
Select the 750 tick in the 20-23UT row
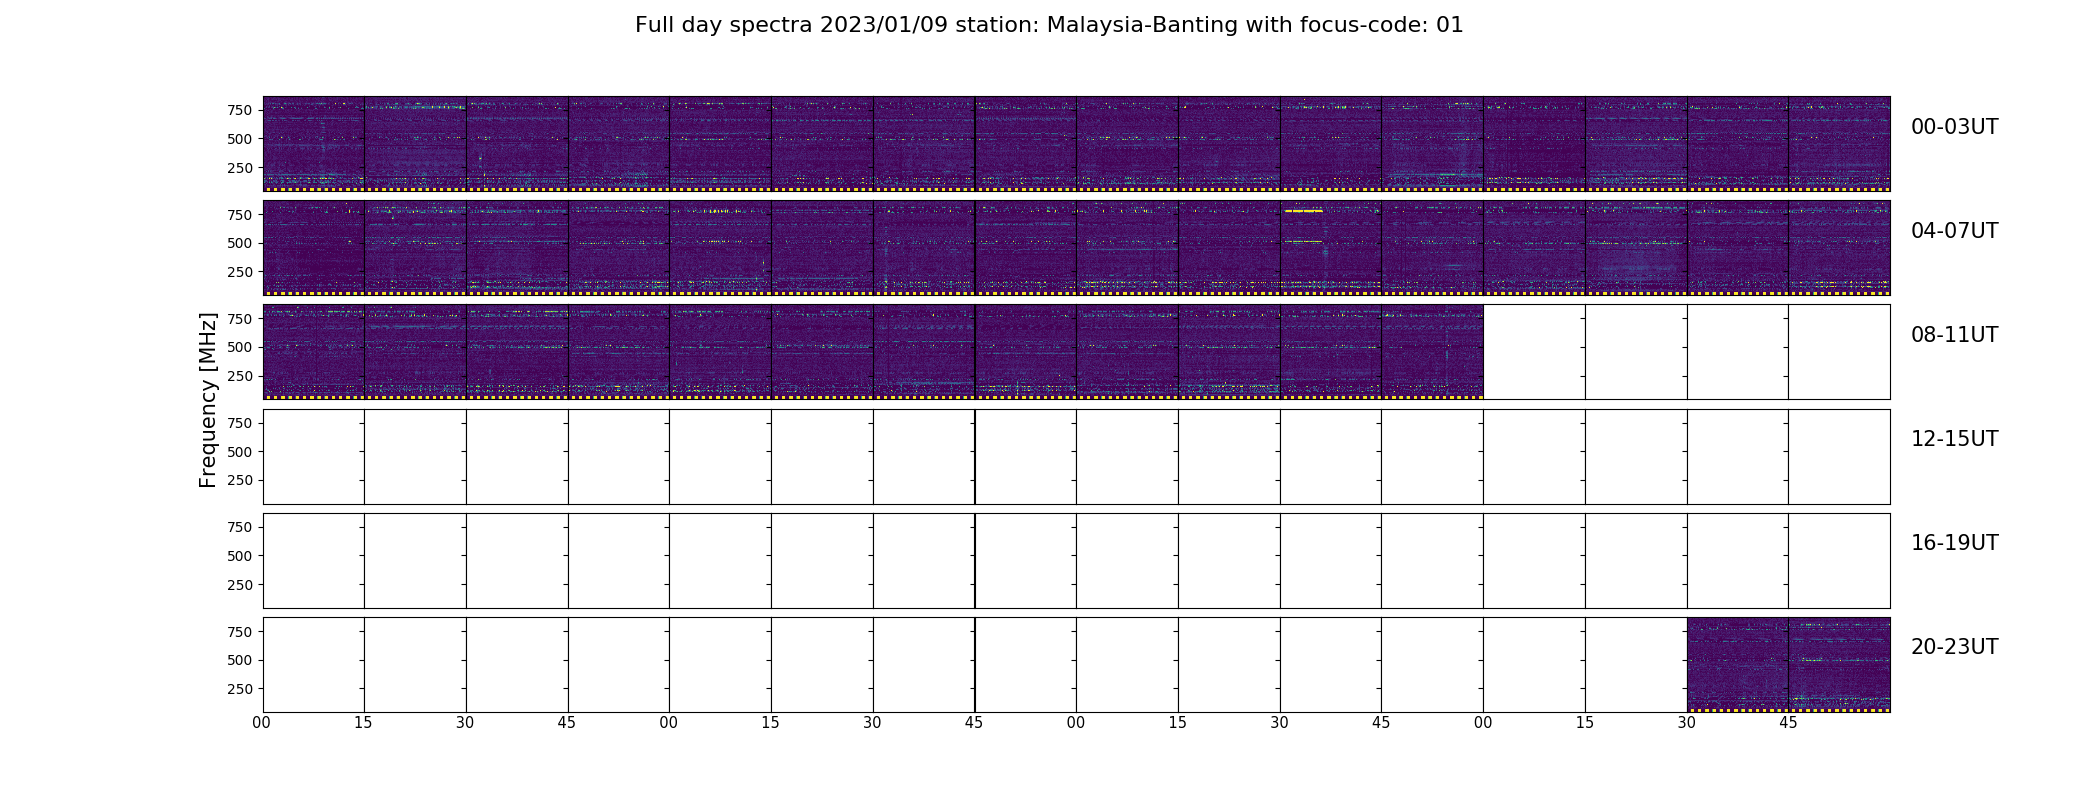pos(239,632)
